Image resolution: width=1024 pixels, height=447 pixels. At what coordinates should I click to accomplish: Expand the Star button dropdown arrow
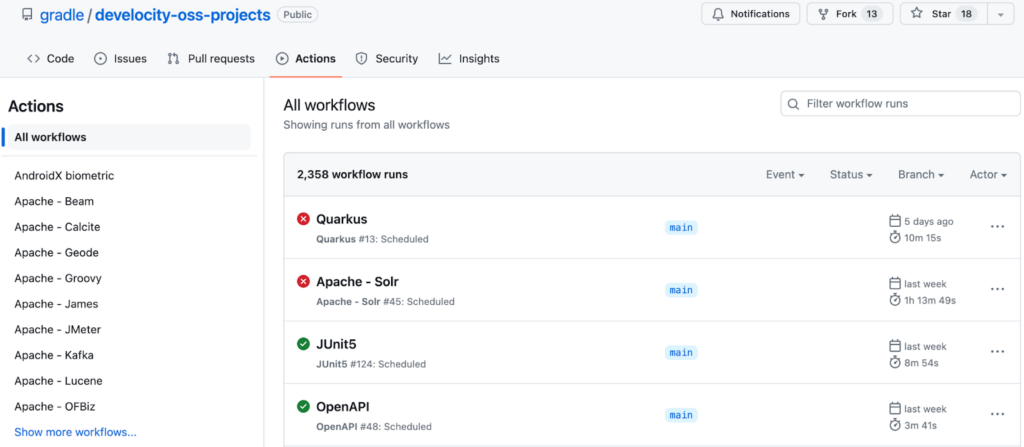tap(1001, 14)
